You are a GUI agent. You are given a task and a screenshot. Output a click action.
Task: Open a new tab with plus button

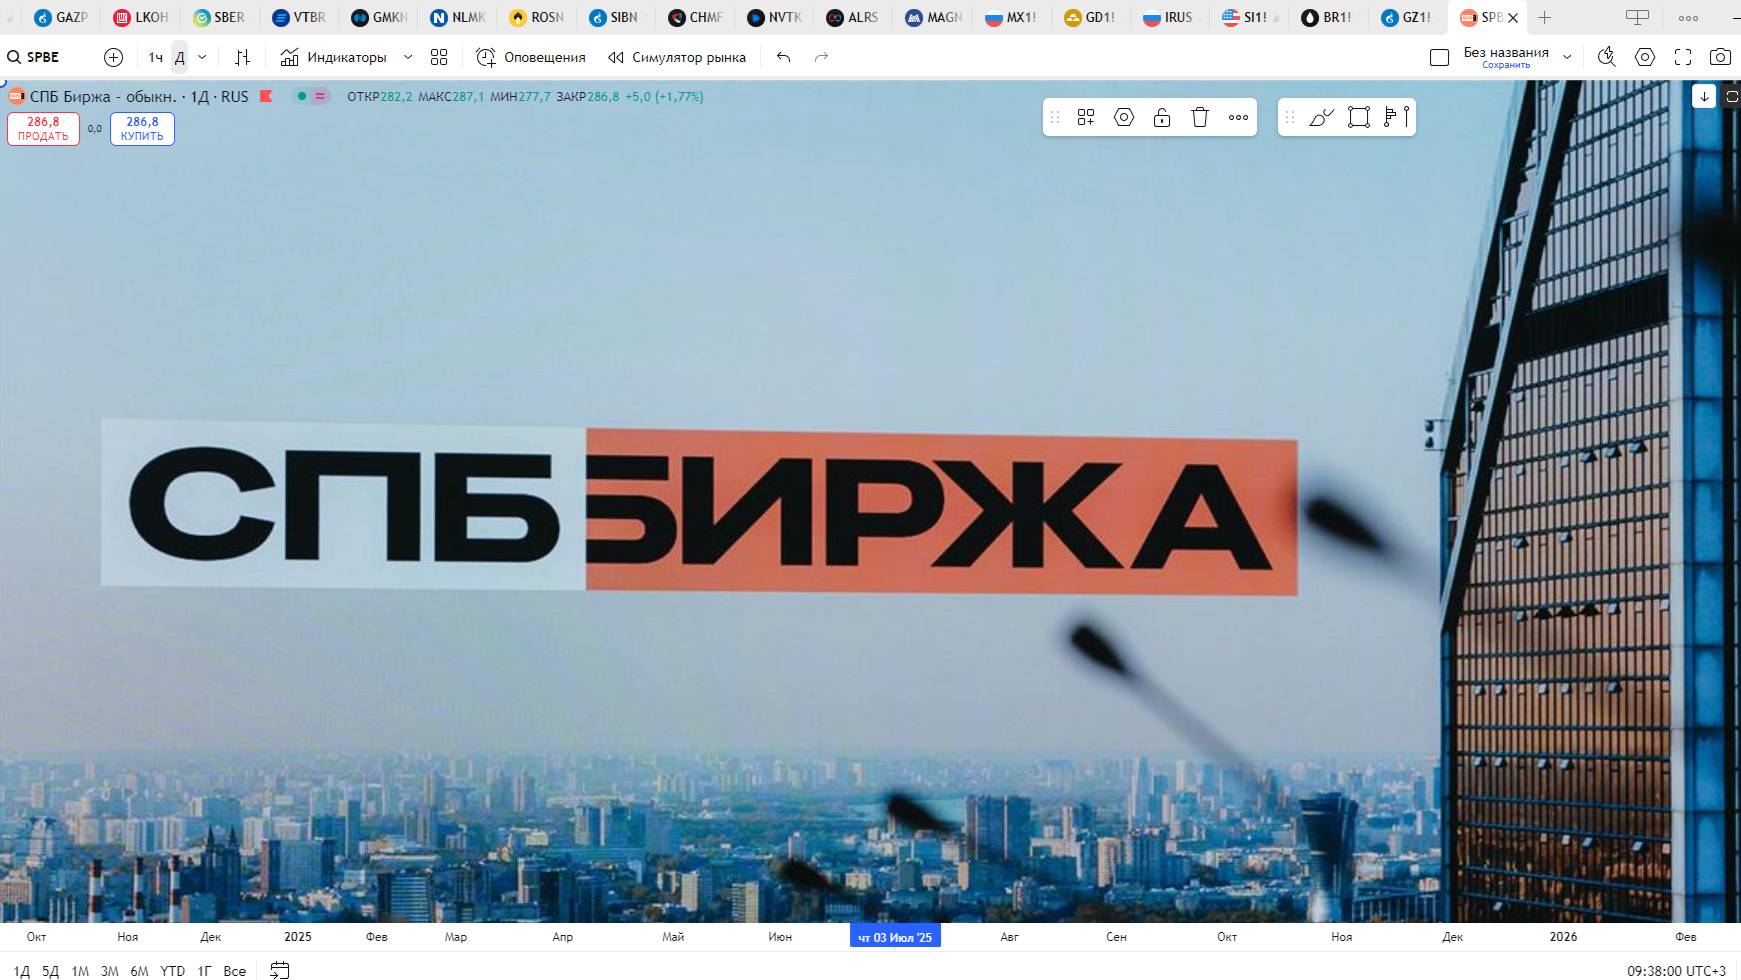[1544, 17]
